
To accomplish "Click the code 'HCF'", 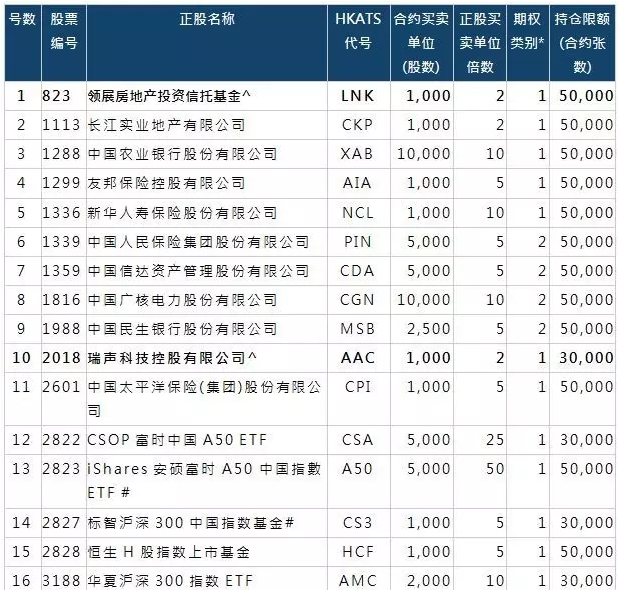I will 358,552.
